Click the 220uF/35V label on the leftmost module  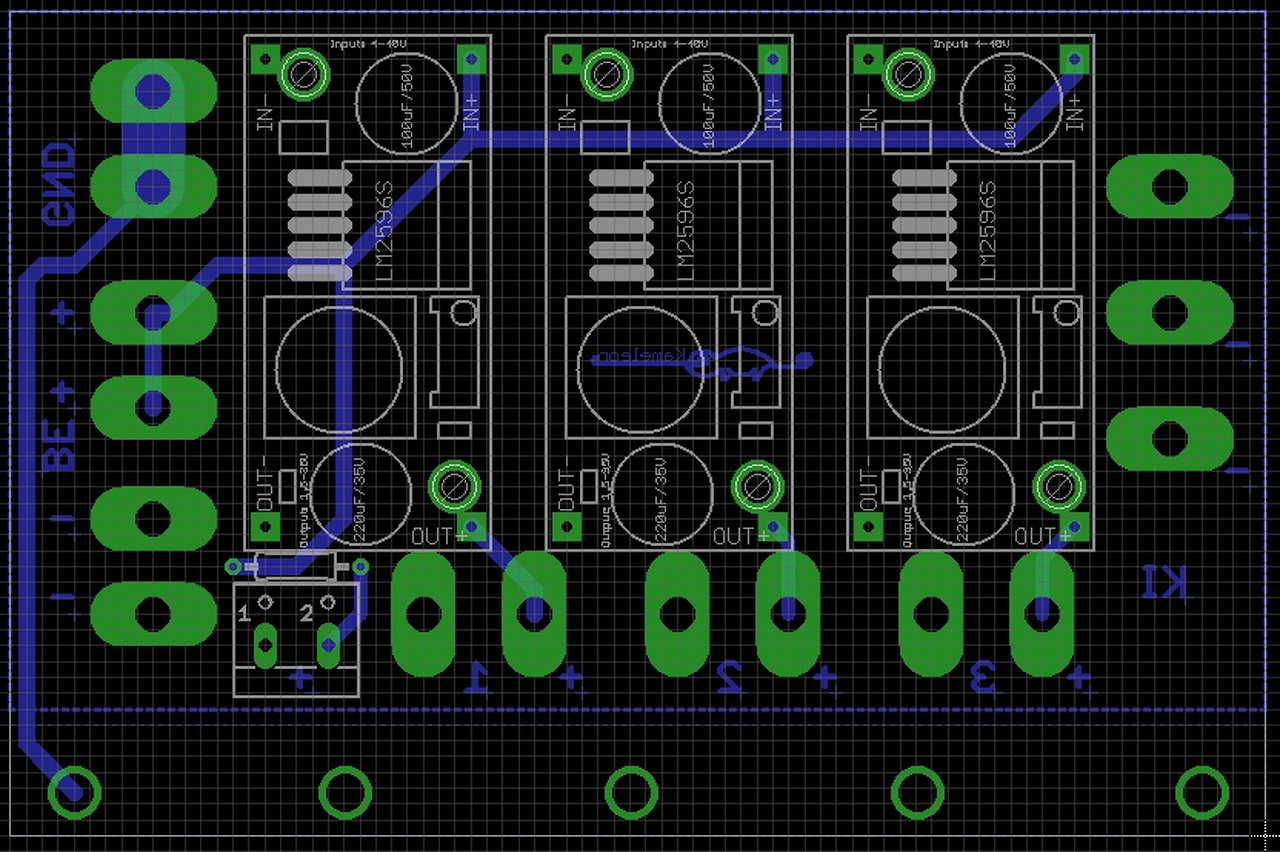pos(361,500)
